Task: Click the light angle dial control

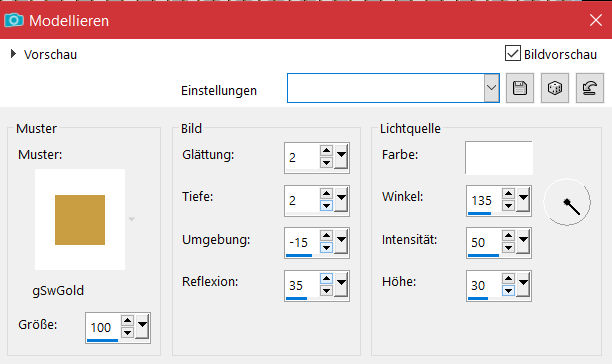Action: (x=567, y=202)
